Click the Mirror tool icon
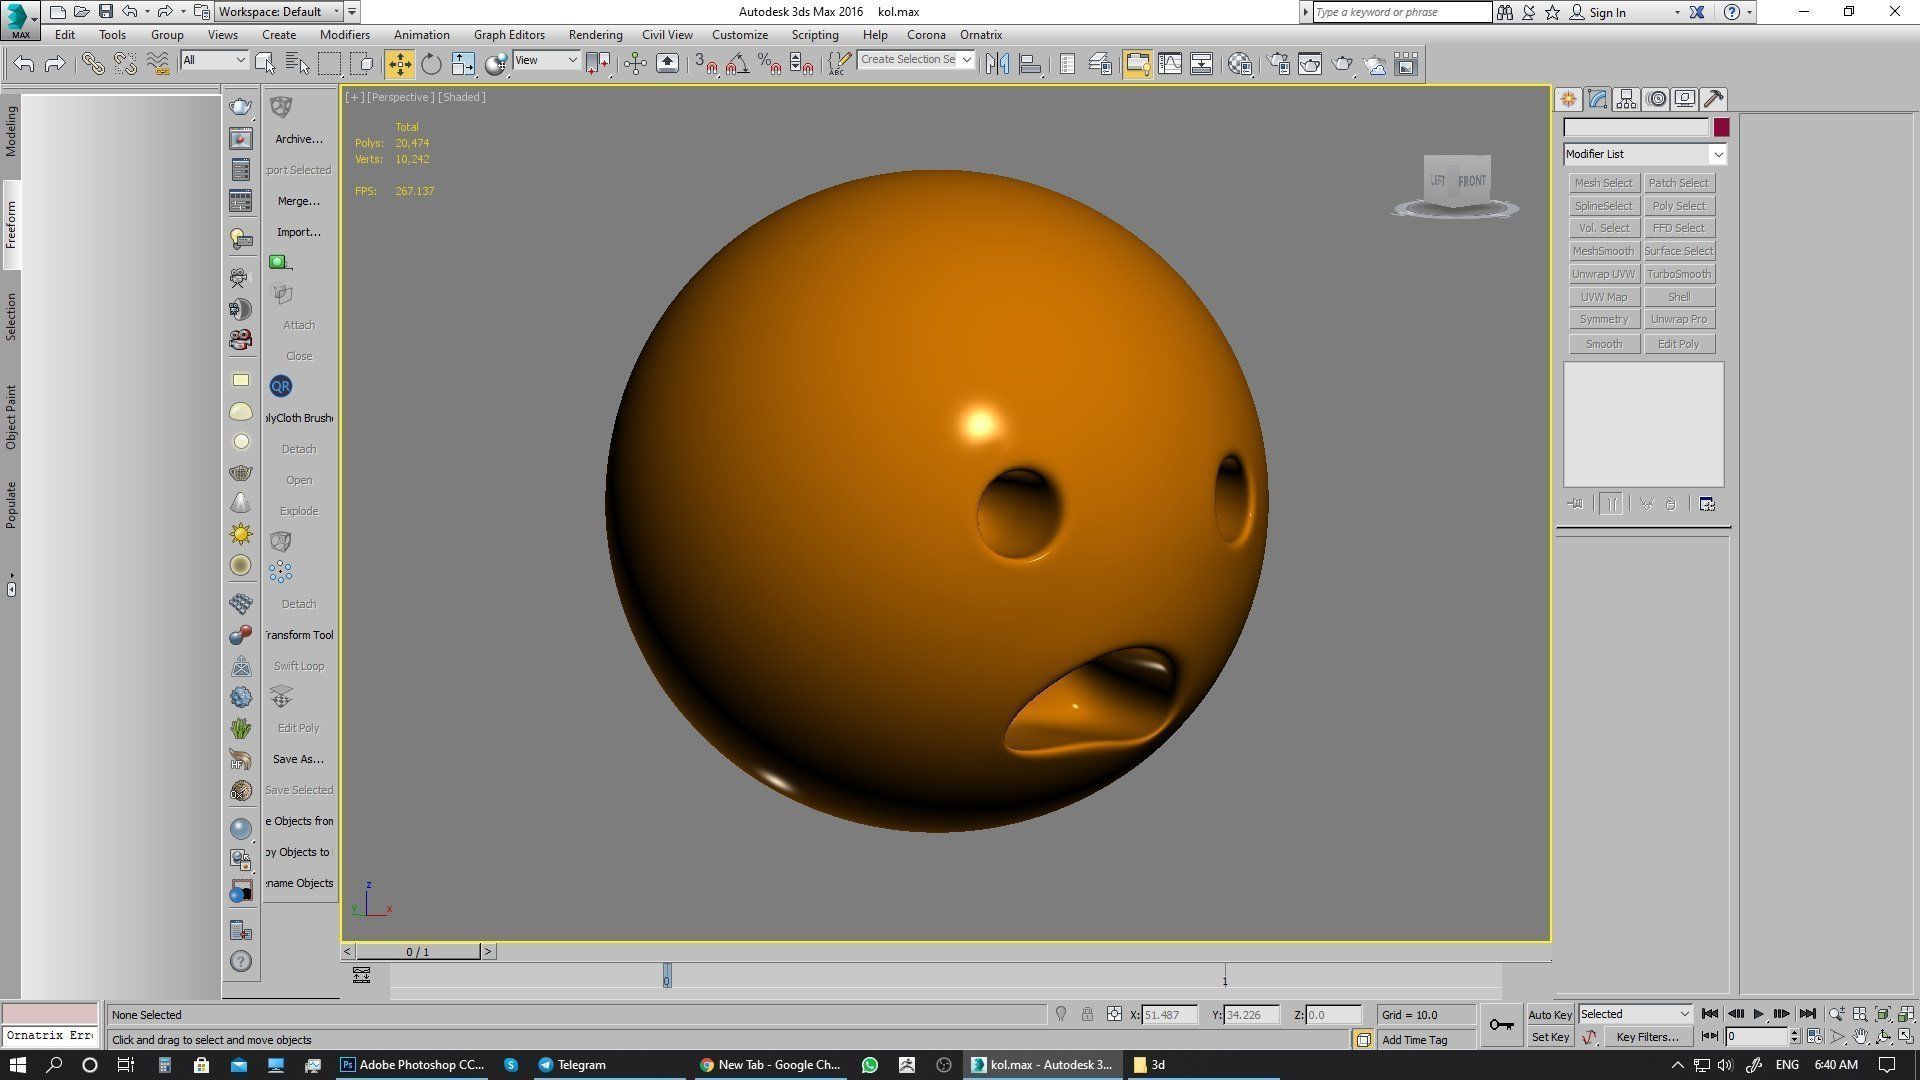Screen dimensions: 1920x1080 click(997, 64)
